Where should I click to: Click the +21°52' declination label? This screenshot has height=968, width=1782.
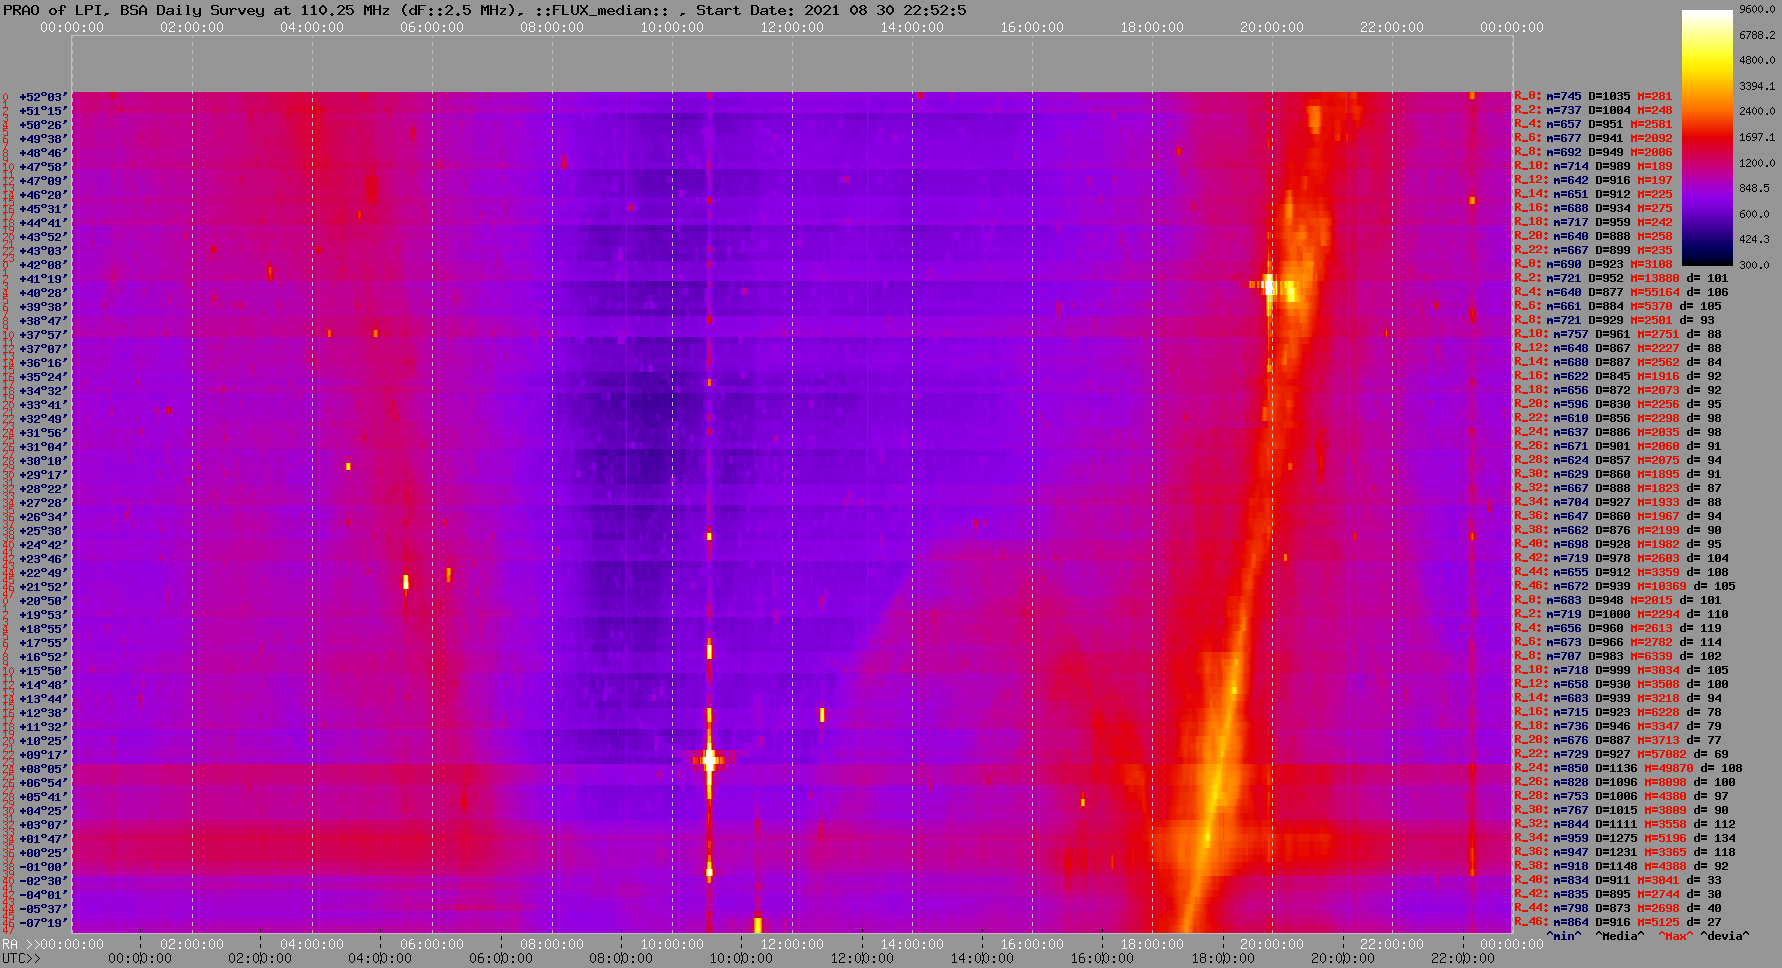click(x=43, y=587)
